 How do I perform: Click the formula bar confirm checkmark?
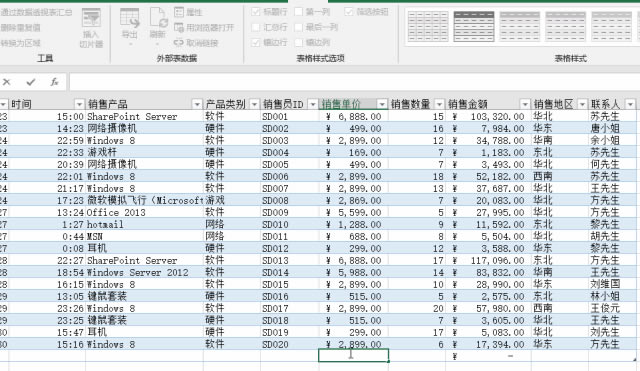tap(31, 82)
